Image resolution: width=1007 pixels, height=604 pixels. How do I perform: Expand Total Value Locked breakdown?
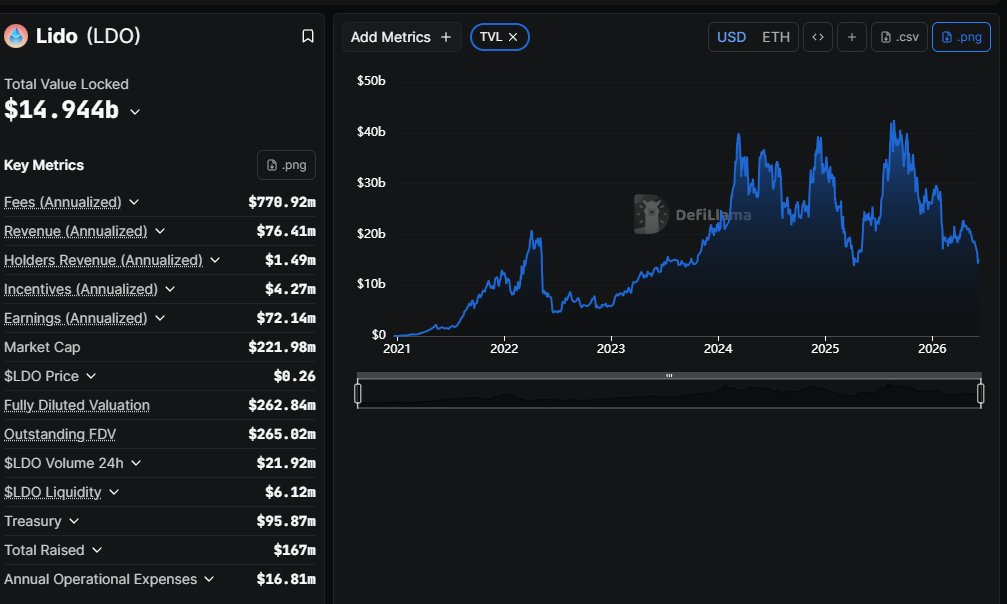(x=135, y=112)
